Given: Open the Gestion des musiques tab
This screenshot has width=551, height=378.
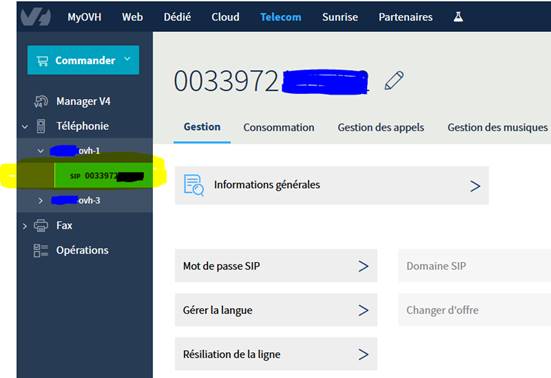Looking at the screenshot, I should [497, 127].
